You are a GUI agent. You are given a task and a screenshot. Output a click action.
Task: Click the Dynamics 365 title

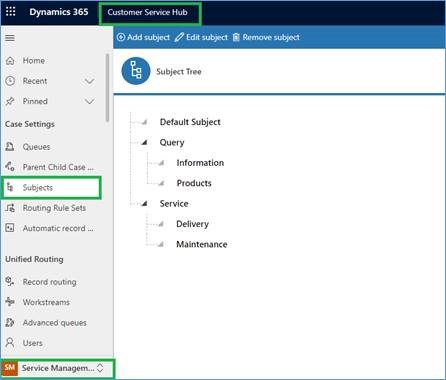59,12
